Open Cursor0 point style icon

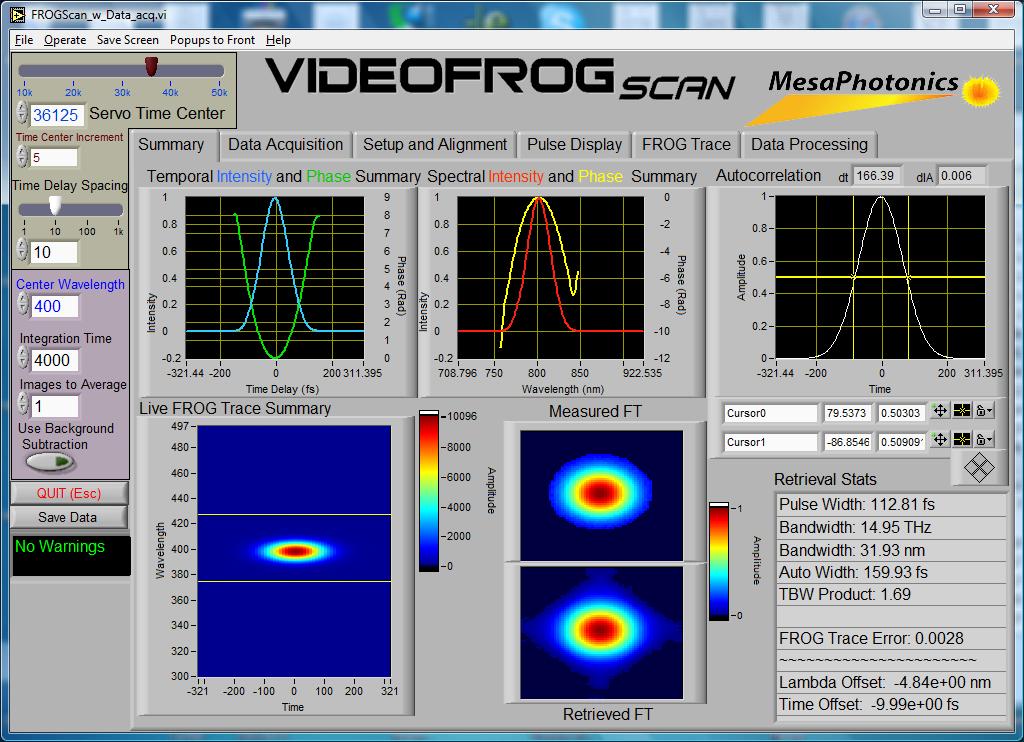click(962, 411)
